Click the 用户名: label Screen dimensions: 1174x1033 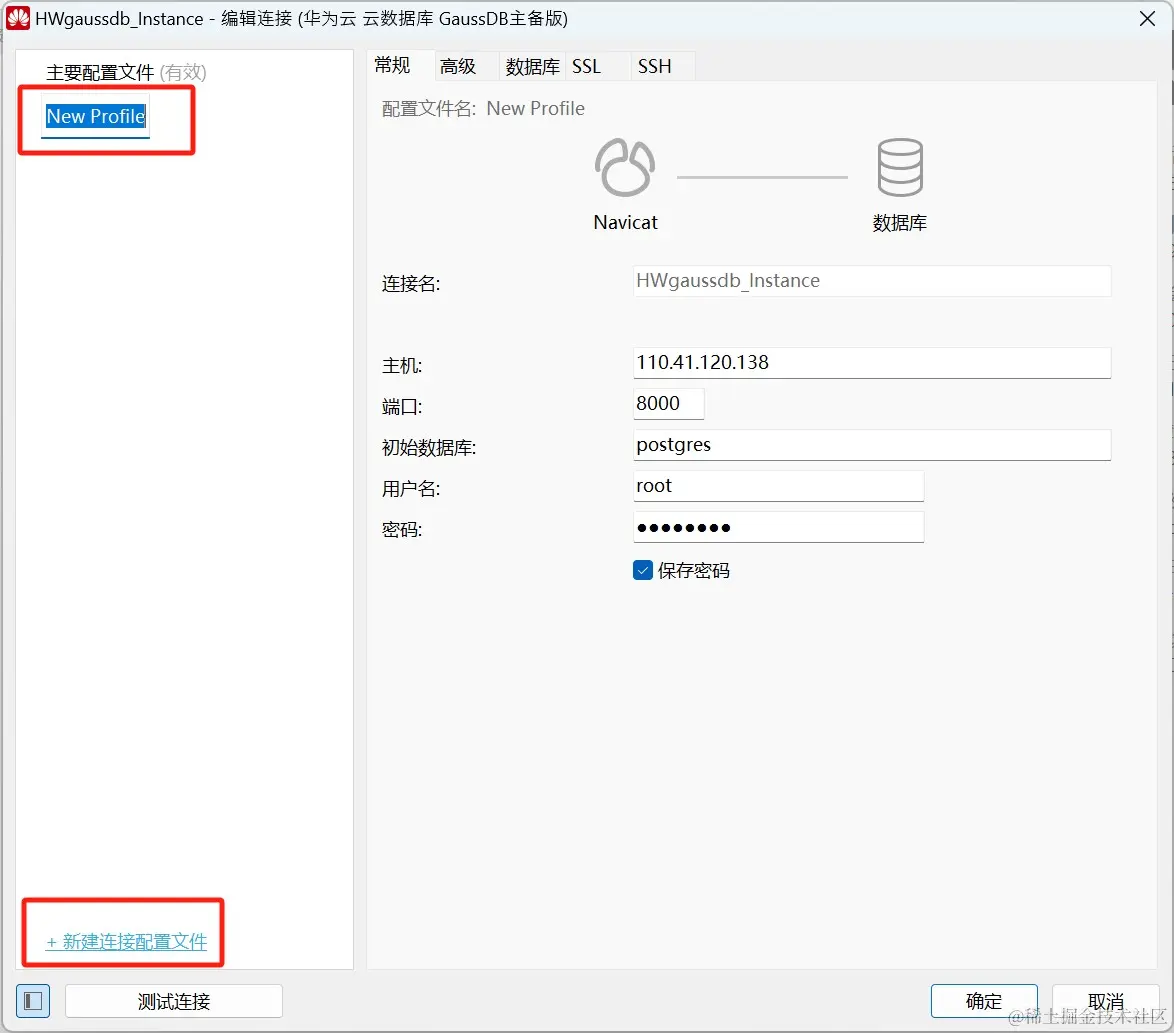(x=411, y=489)
